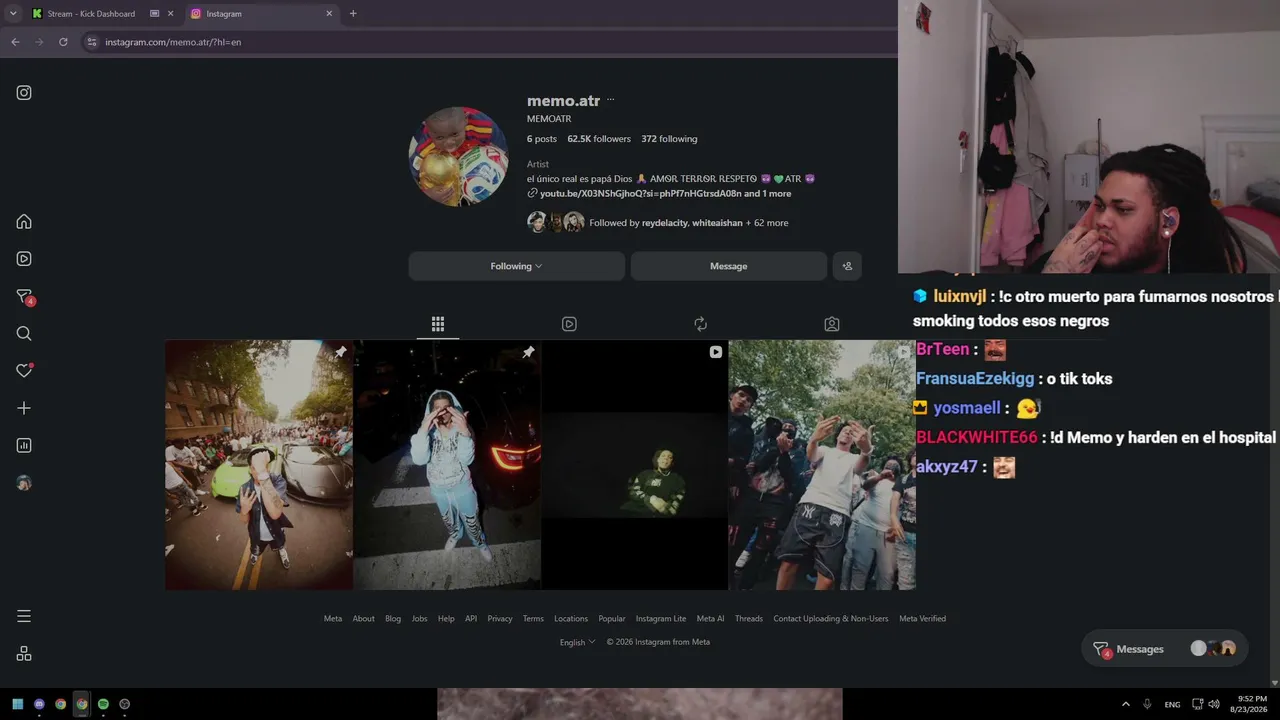The height and width of the screenshot is (720, 1280).
Task: Open Contact Uploading & Non-Users footer link
Action: 831,619
